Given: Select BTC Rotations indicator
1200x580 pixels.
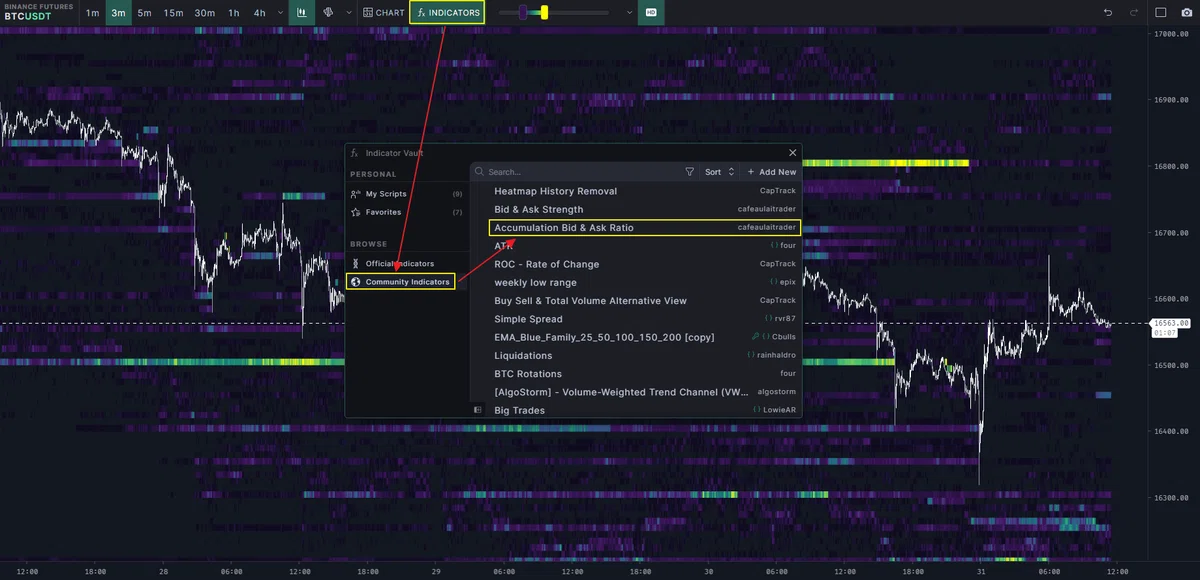Looking at the screenshot, I should click(644, 373).
